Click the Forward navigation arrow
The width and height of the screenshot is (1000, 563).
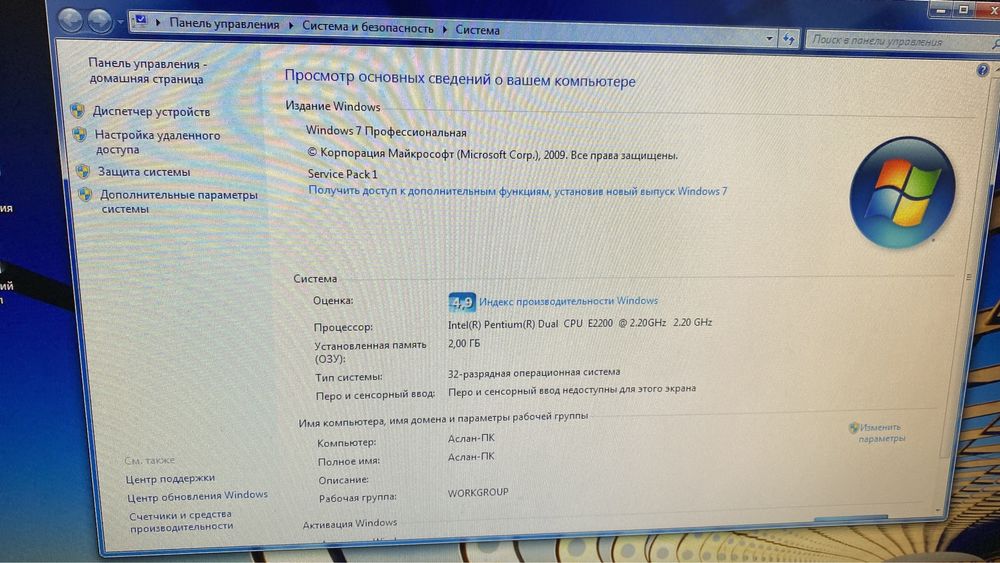tap(99, 22)
